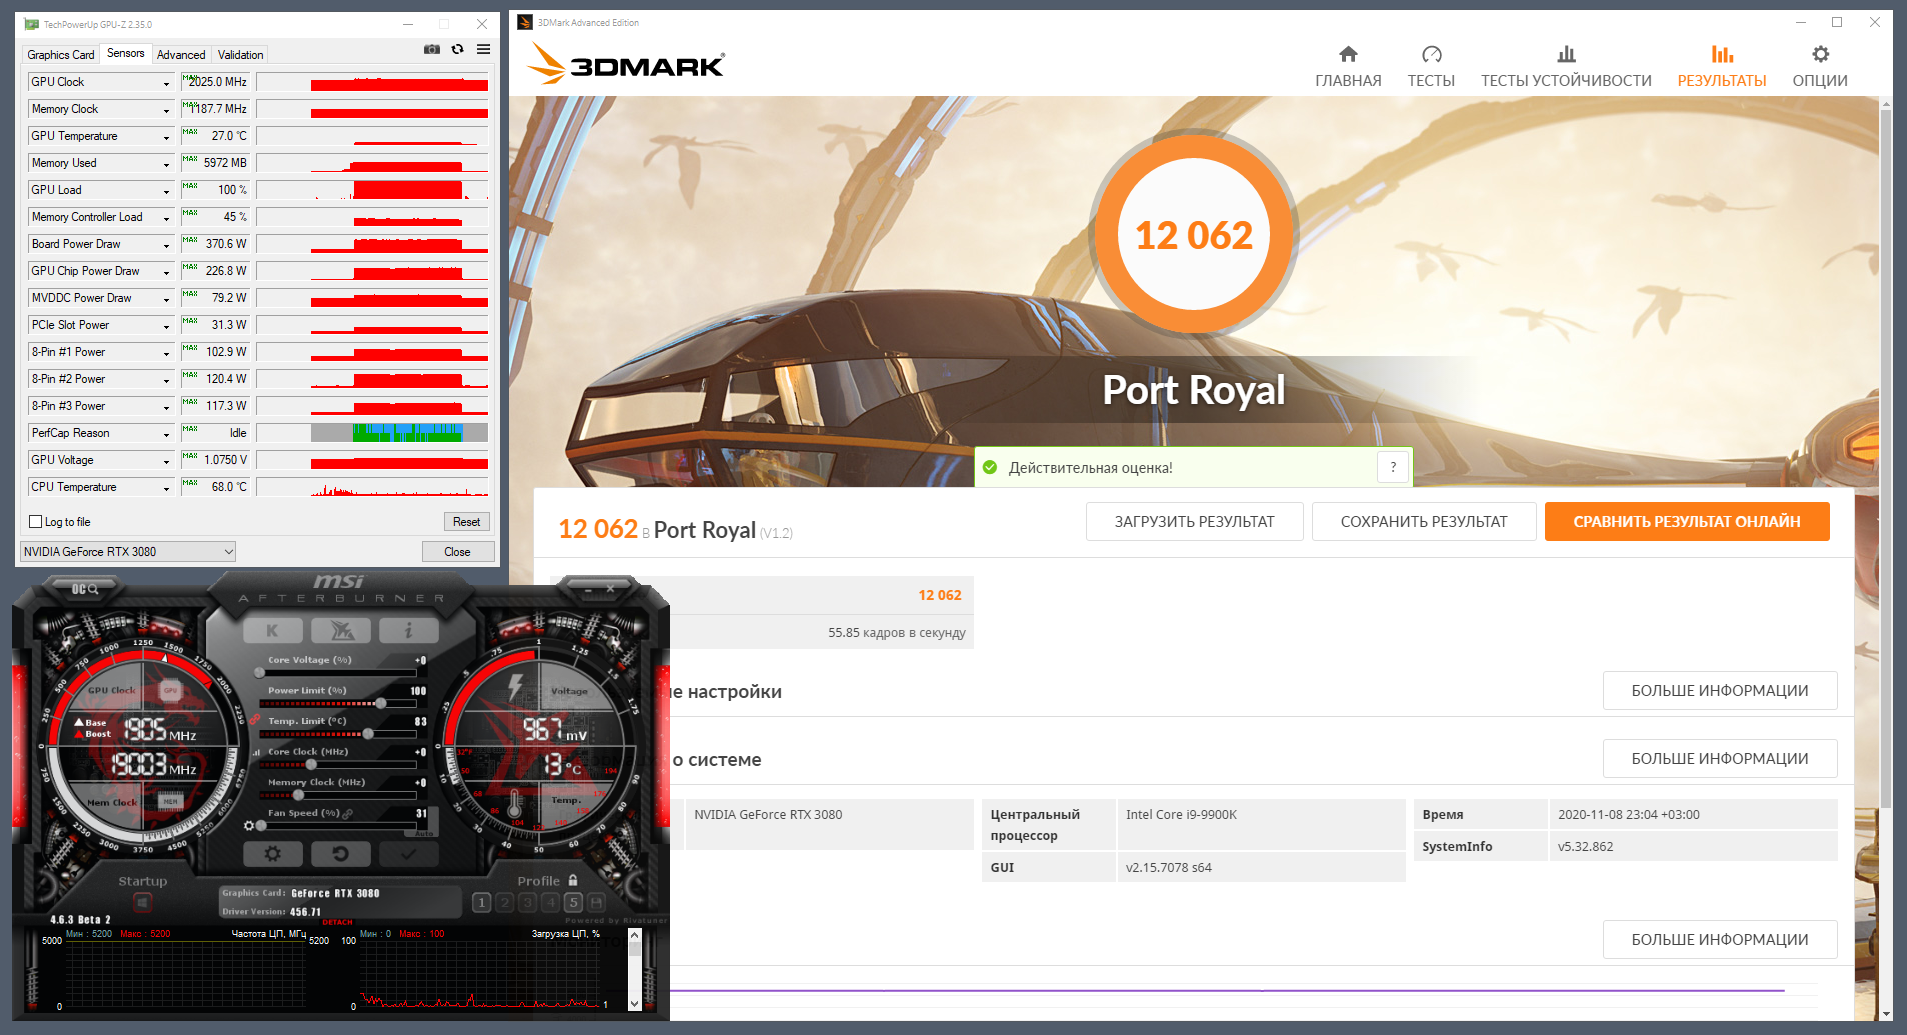The height and width of the screenshot is (1035, 1907).
Task: Switch to the Graphics Card tab
Action: point(61,55)
